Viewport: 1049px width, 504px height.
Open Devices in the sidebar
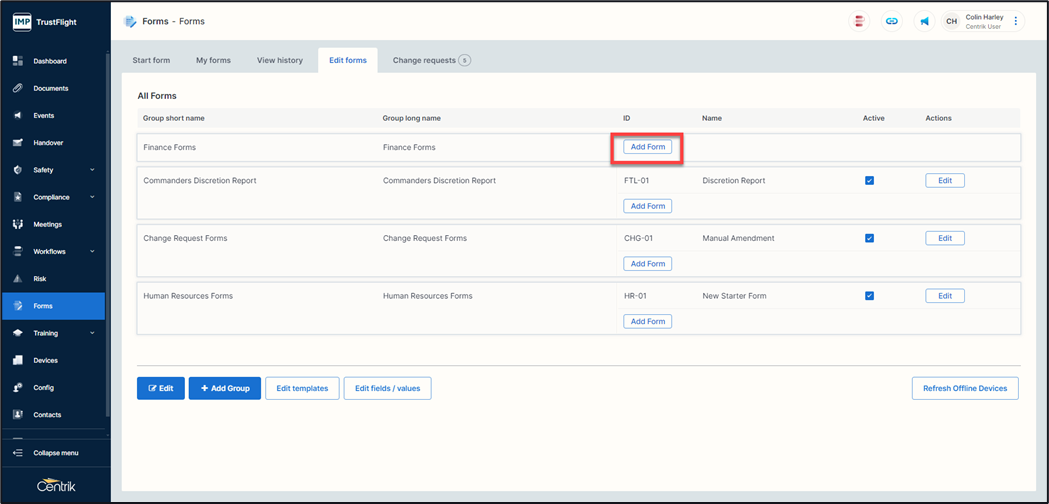point(45,360)
